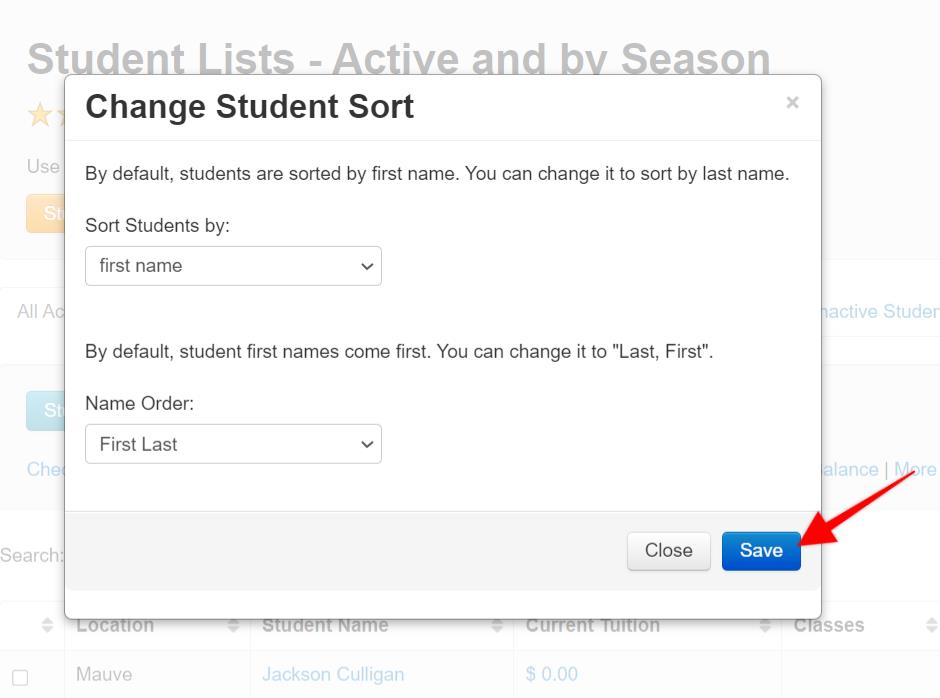The width and height of the screenshot is (940, 698).
Task: Tick the checkbox beside Mauve row
Action: tap(20, 677)
